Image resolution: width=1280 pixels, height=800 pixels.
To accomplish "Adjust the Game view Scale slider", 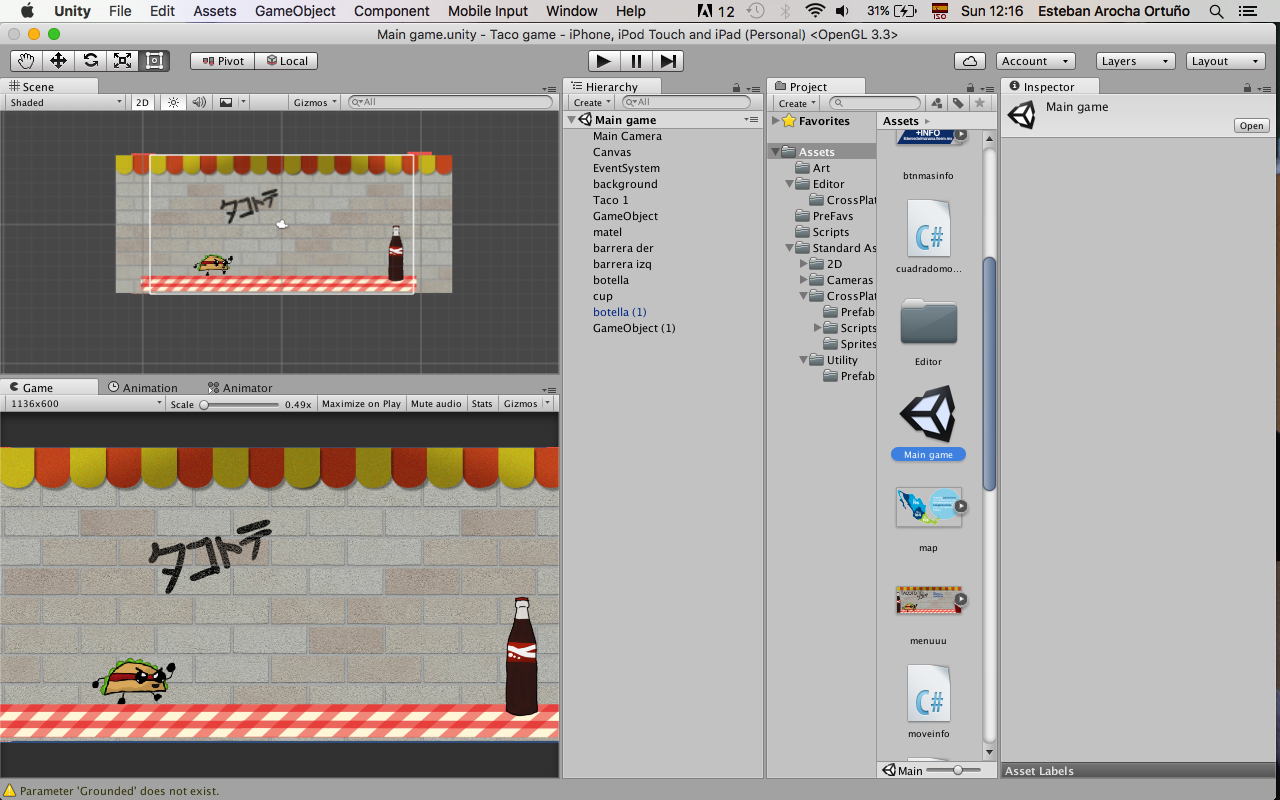I will coord(205,404).
